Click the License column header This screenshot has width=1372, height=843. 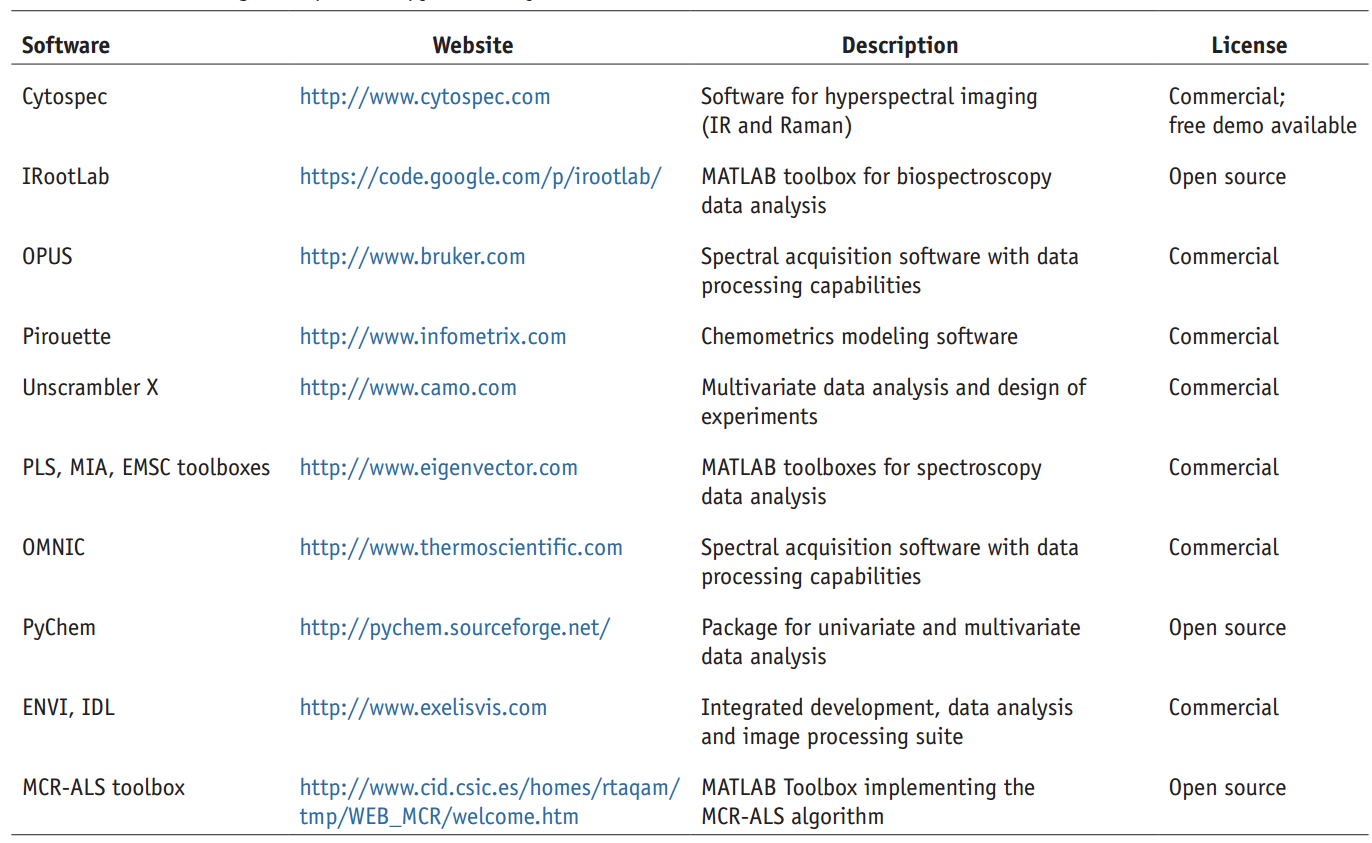(x=1248, y=45)
